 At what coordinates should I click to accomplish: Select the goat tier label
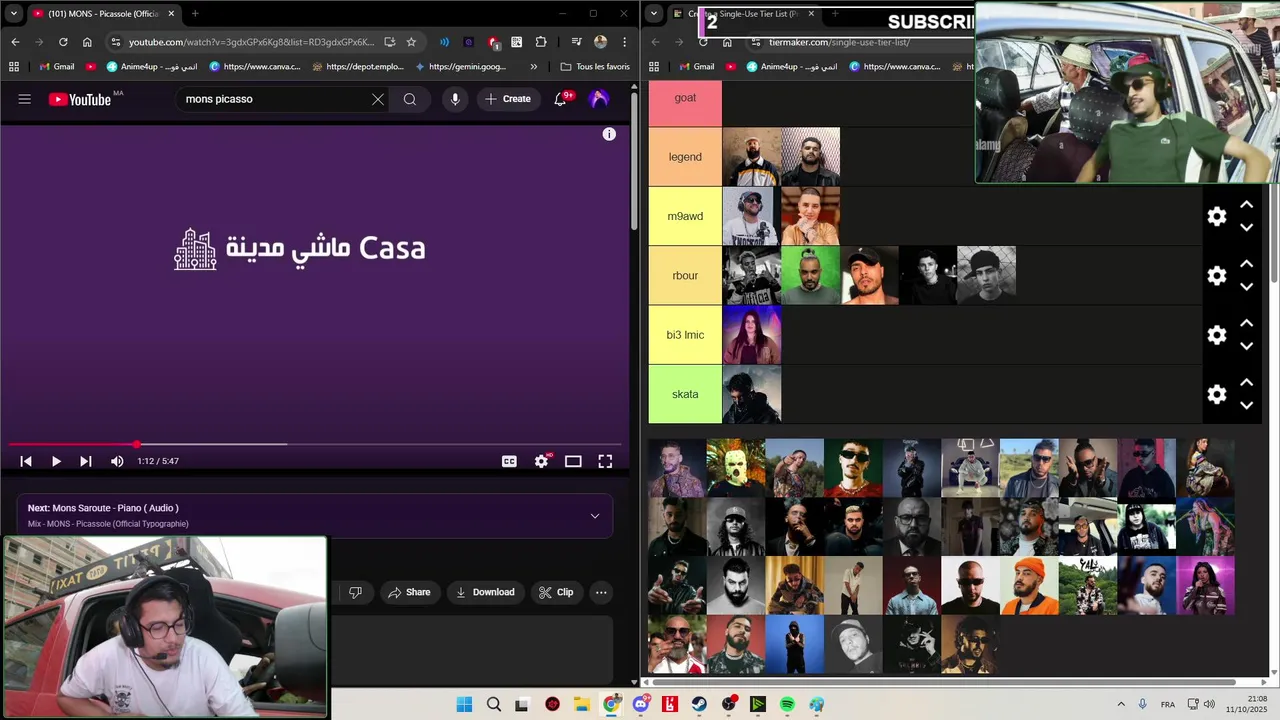point(685,98)
